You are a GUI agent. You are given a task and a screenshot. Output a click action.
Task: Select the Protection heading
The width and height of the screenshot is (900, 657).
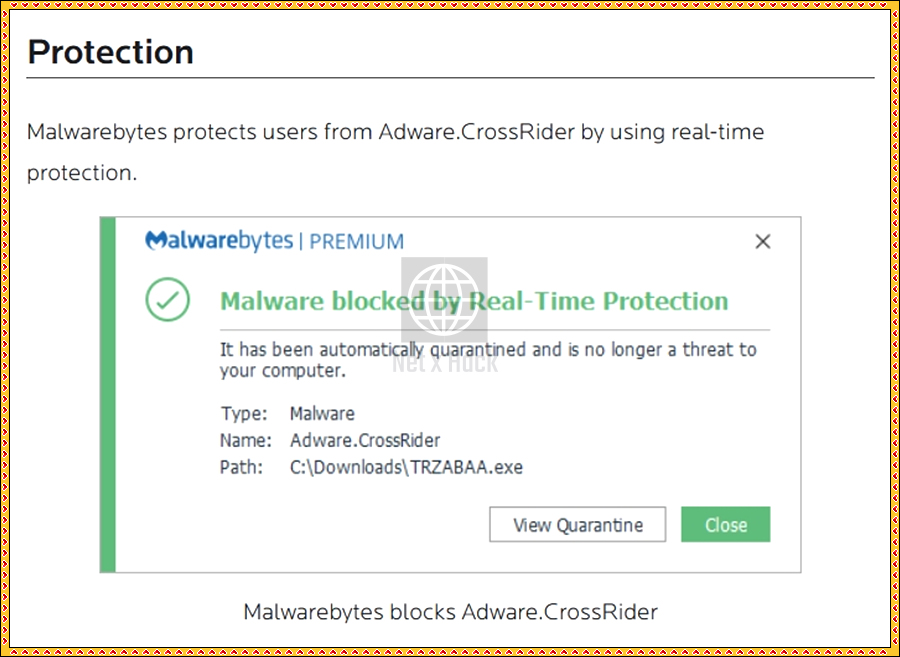pyautogui.click(x=110, y=52)
